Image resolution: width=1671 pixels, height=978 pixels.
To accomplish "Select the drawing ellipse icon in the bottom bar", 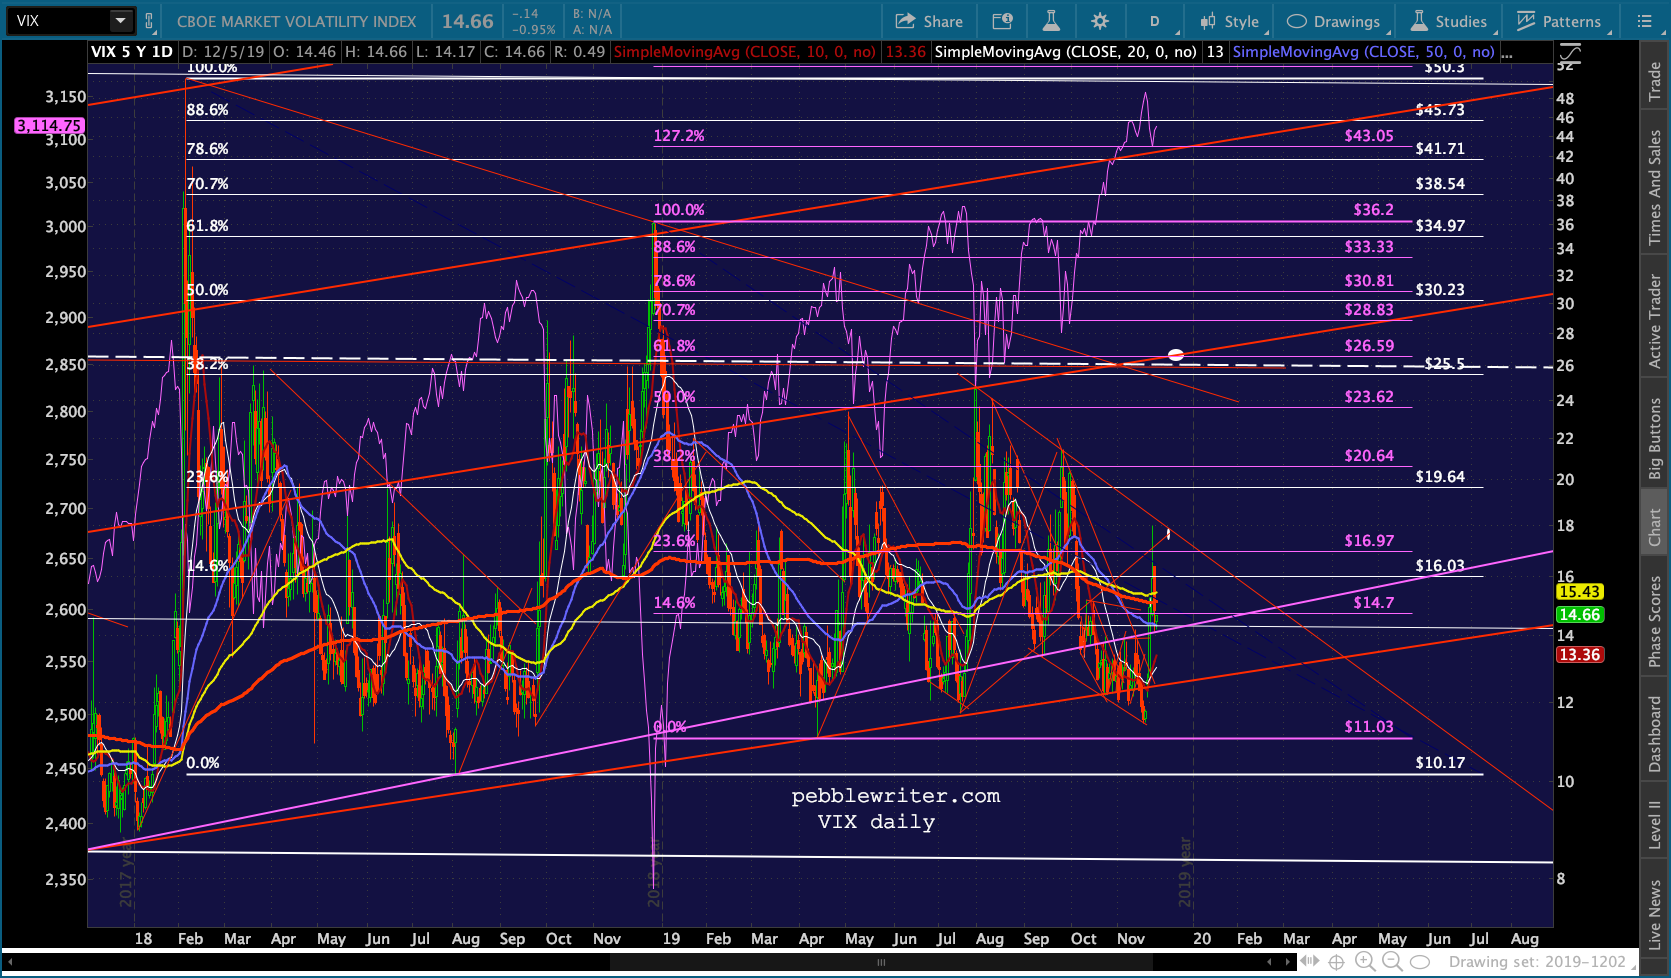I will coord(1420,962).
